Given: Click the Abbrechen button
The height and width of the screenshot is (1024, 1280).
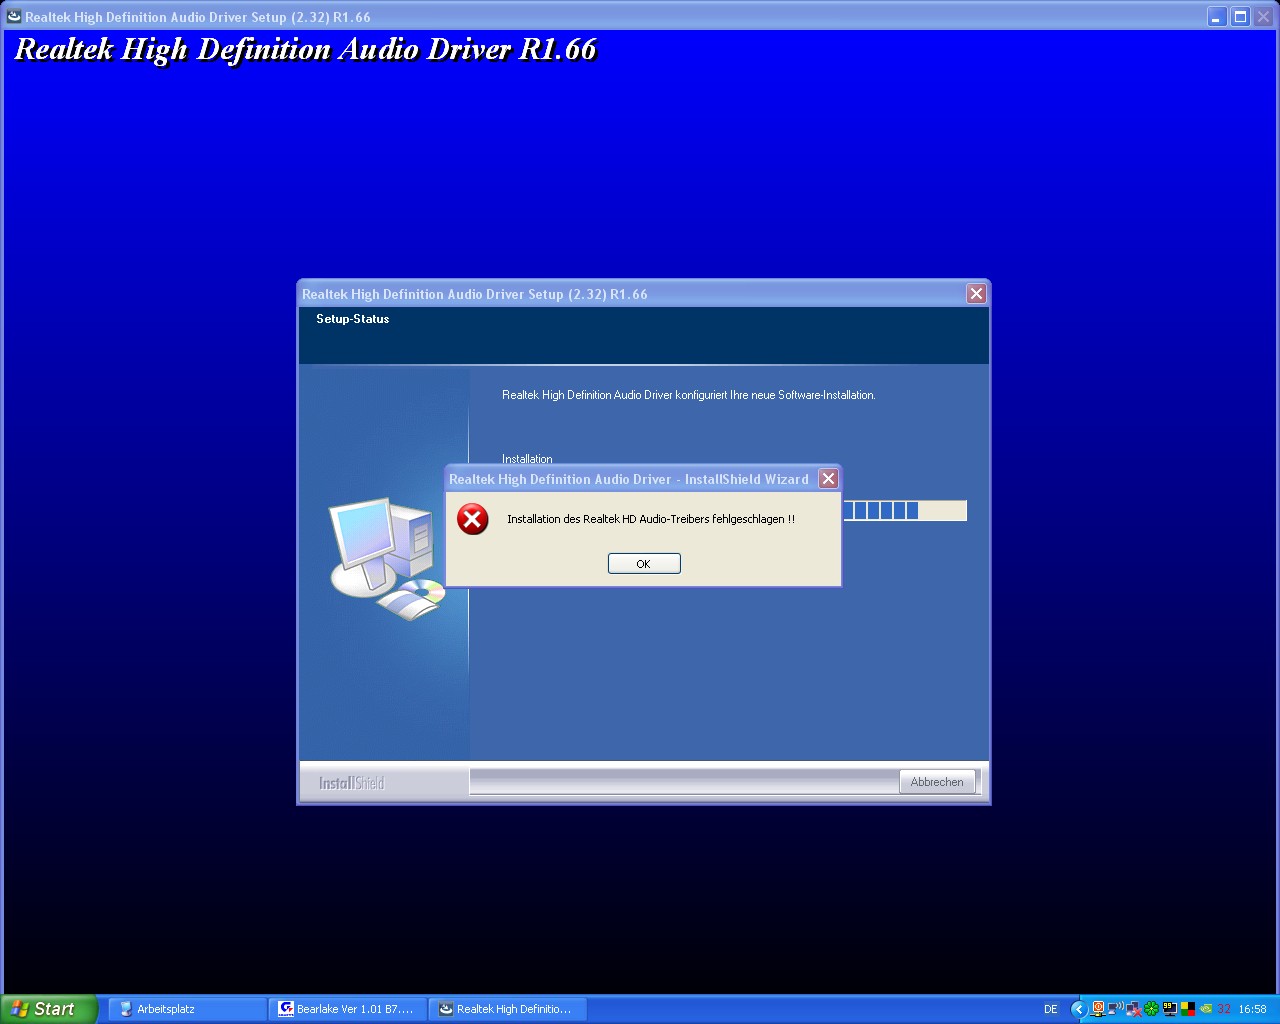Looking at the screenshot, I should tap(937, 782).
